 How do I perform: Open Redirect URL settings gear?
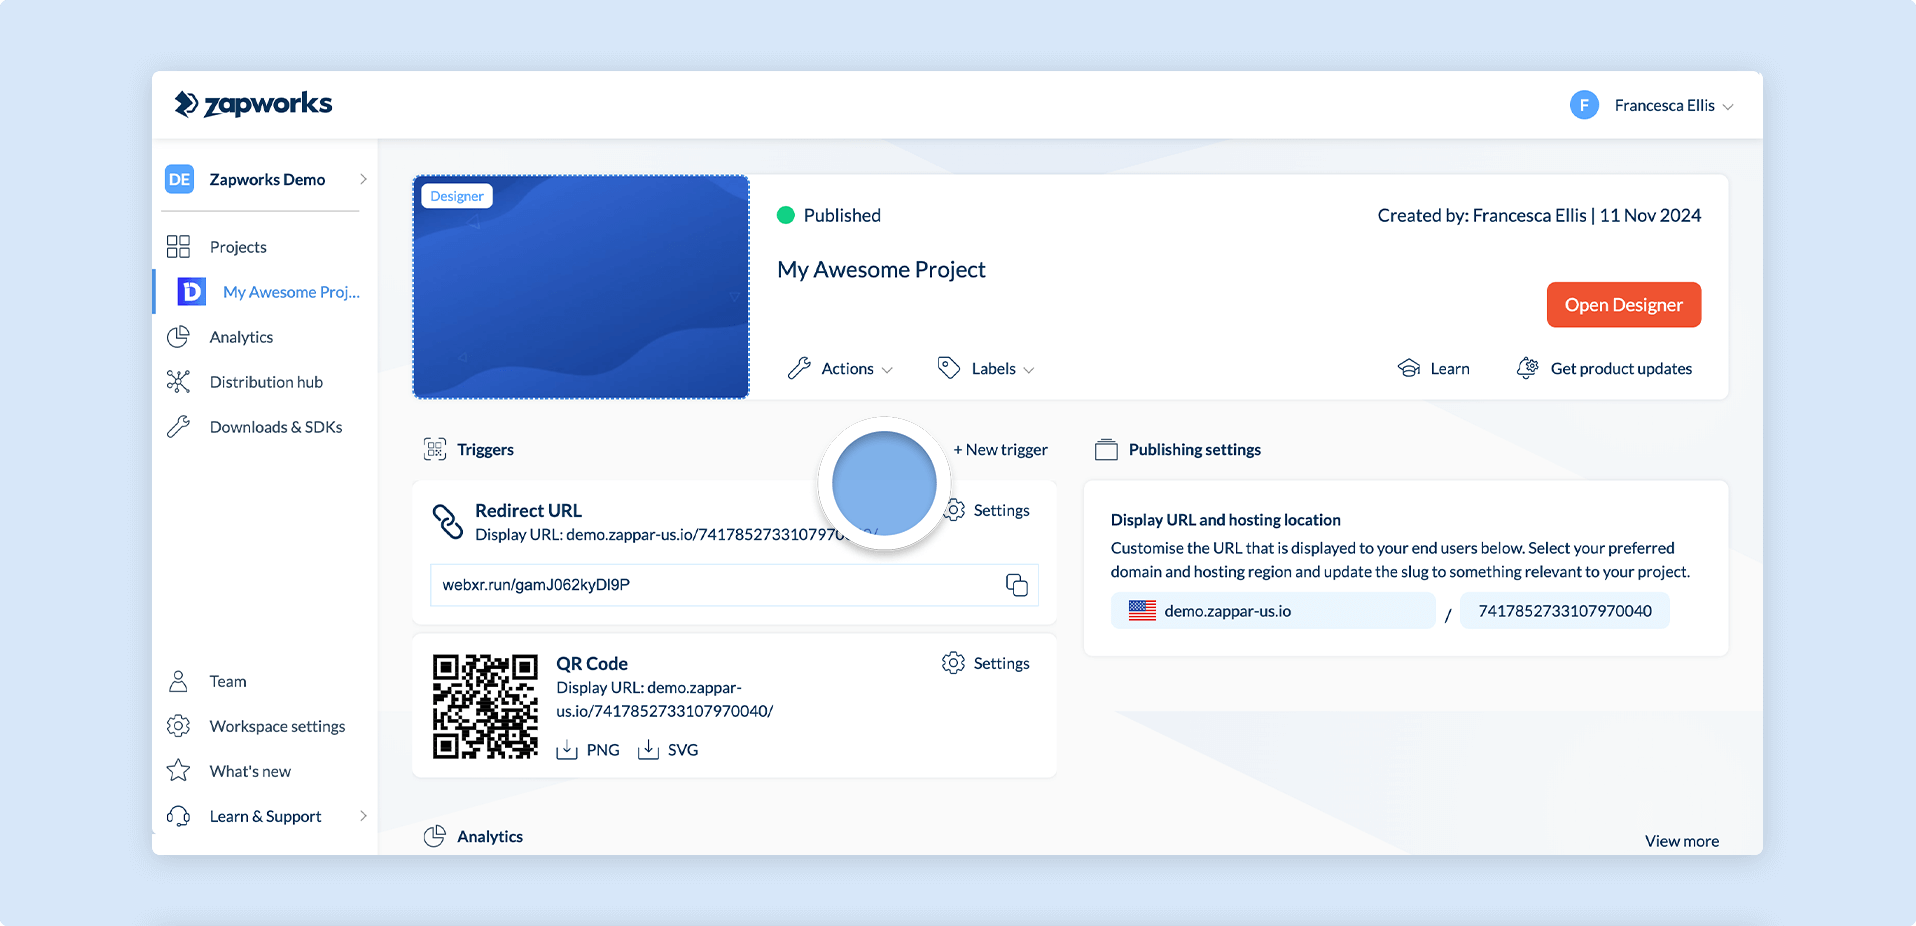click(956, 510)
